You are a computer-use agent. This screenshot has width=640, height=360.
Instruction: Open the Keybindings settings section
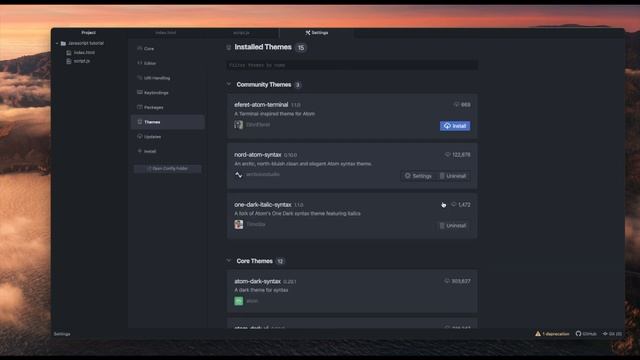(x=167, y=93)
